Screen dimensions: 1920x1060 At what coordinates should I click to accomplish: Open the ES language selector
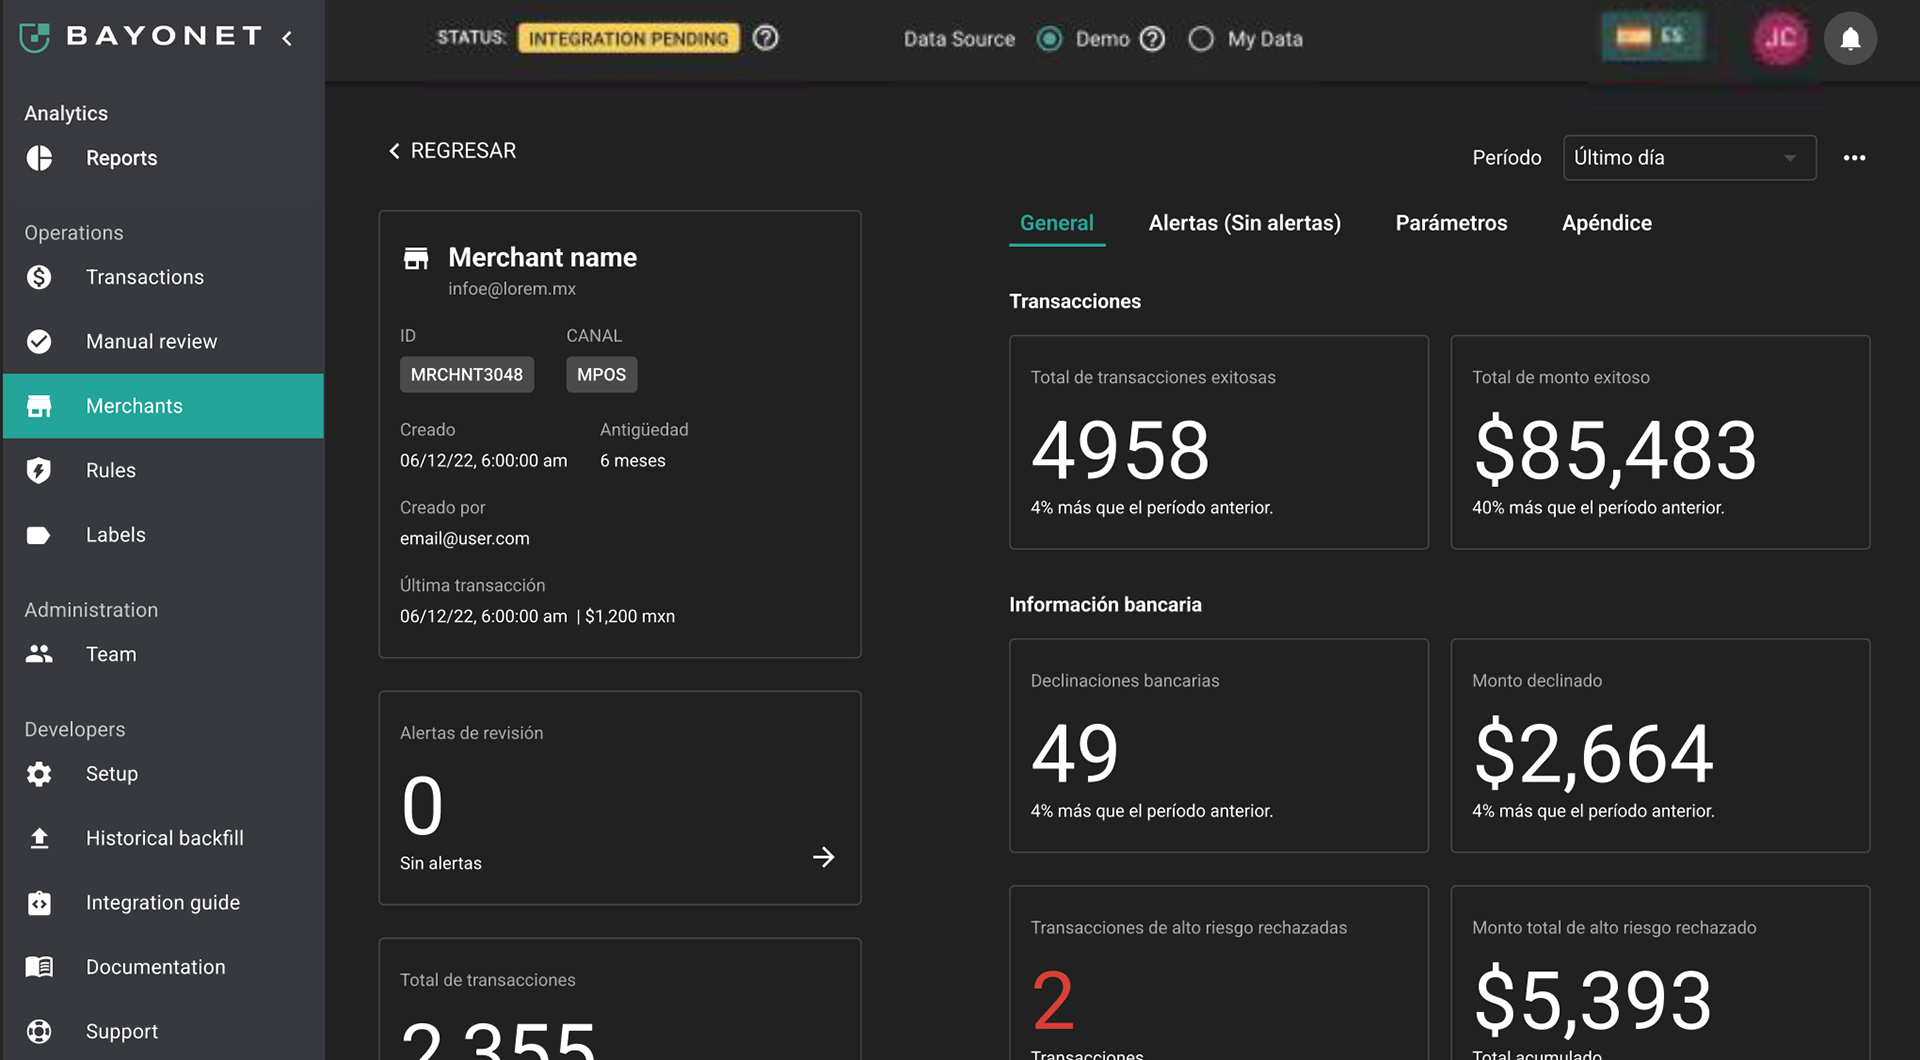[x=1652, y=37]
